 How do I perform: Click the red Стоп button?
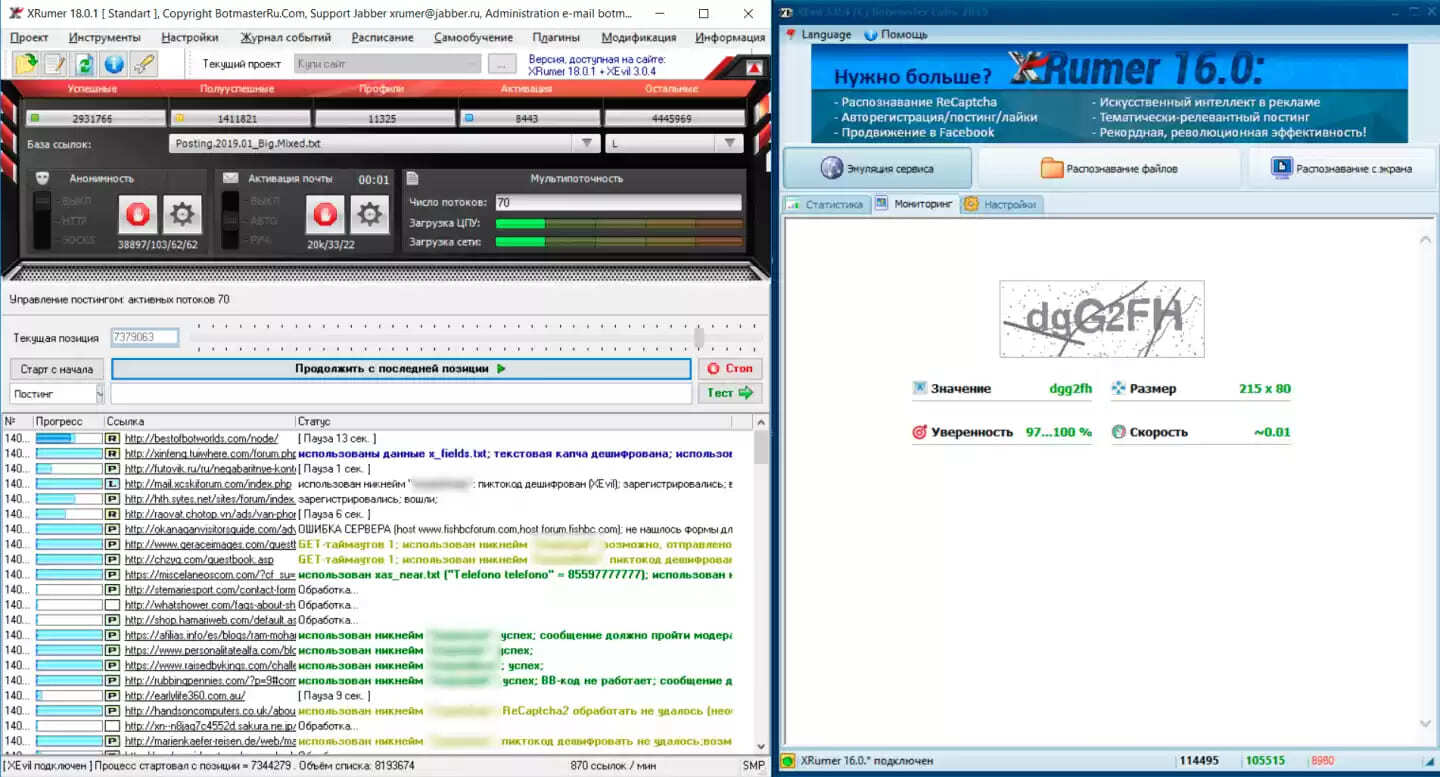tap(730, 369)
